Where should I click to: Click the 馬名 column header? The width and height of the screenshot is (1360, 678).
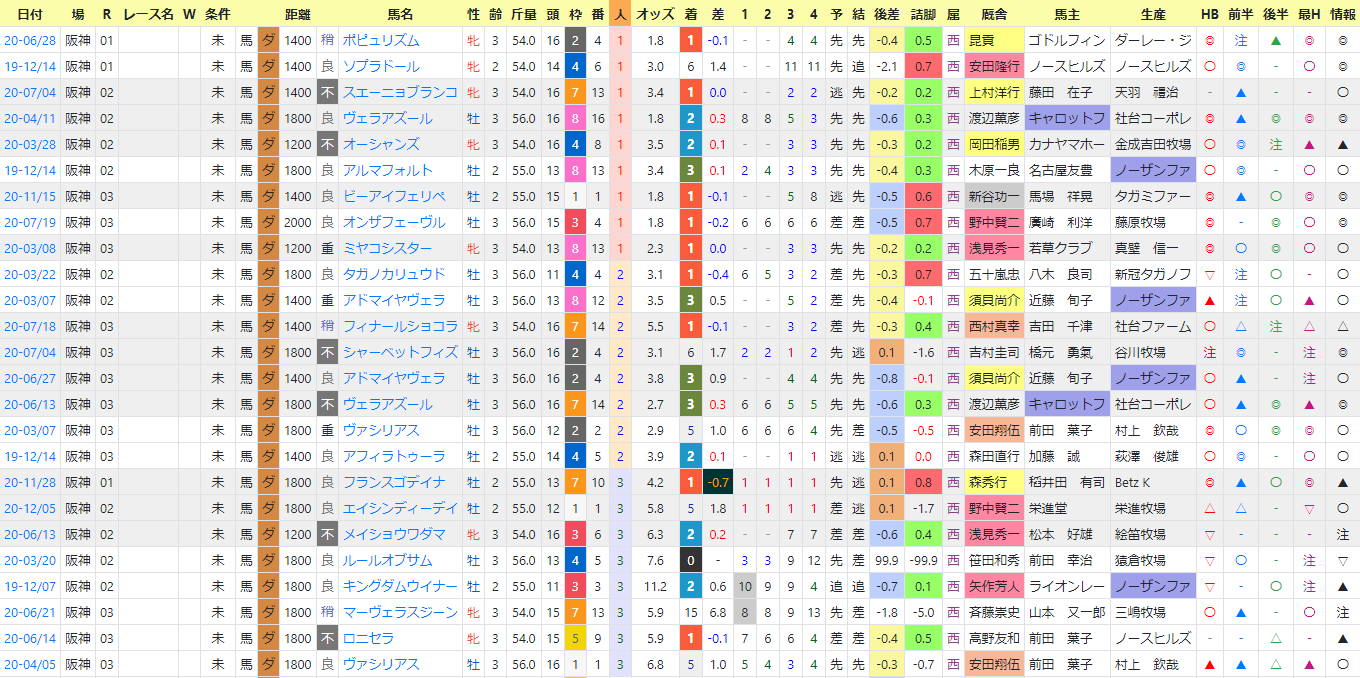400,14
